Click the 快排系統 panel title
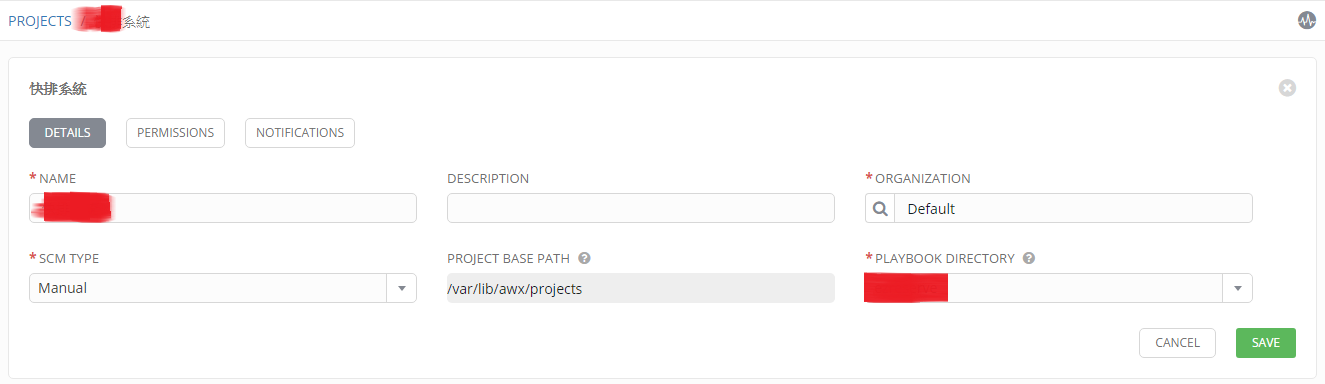 click(58, 89)
